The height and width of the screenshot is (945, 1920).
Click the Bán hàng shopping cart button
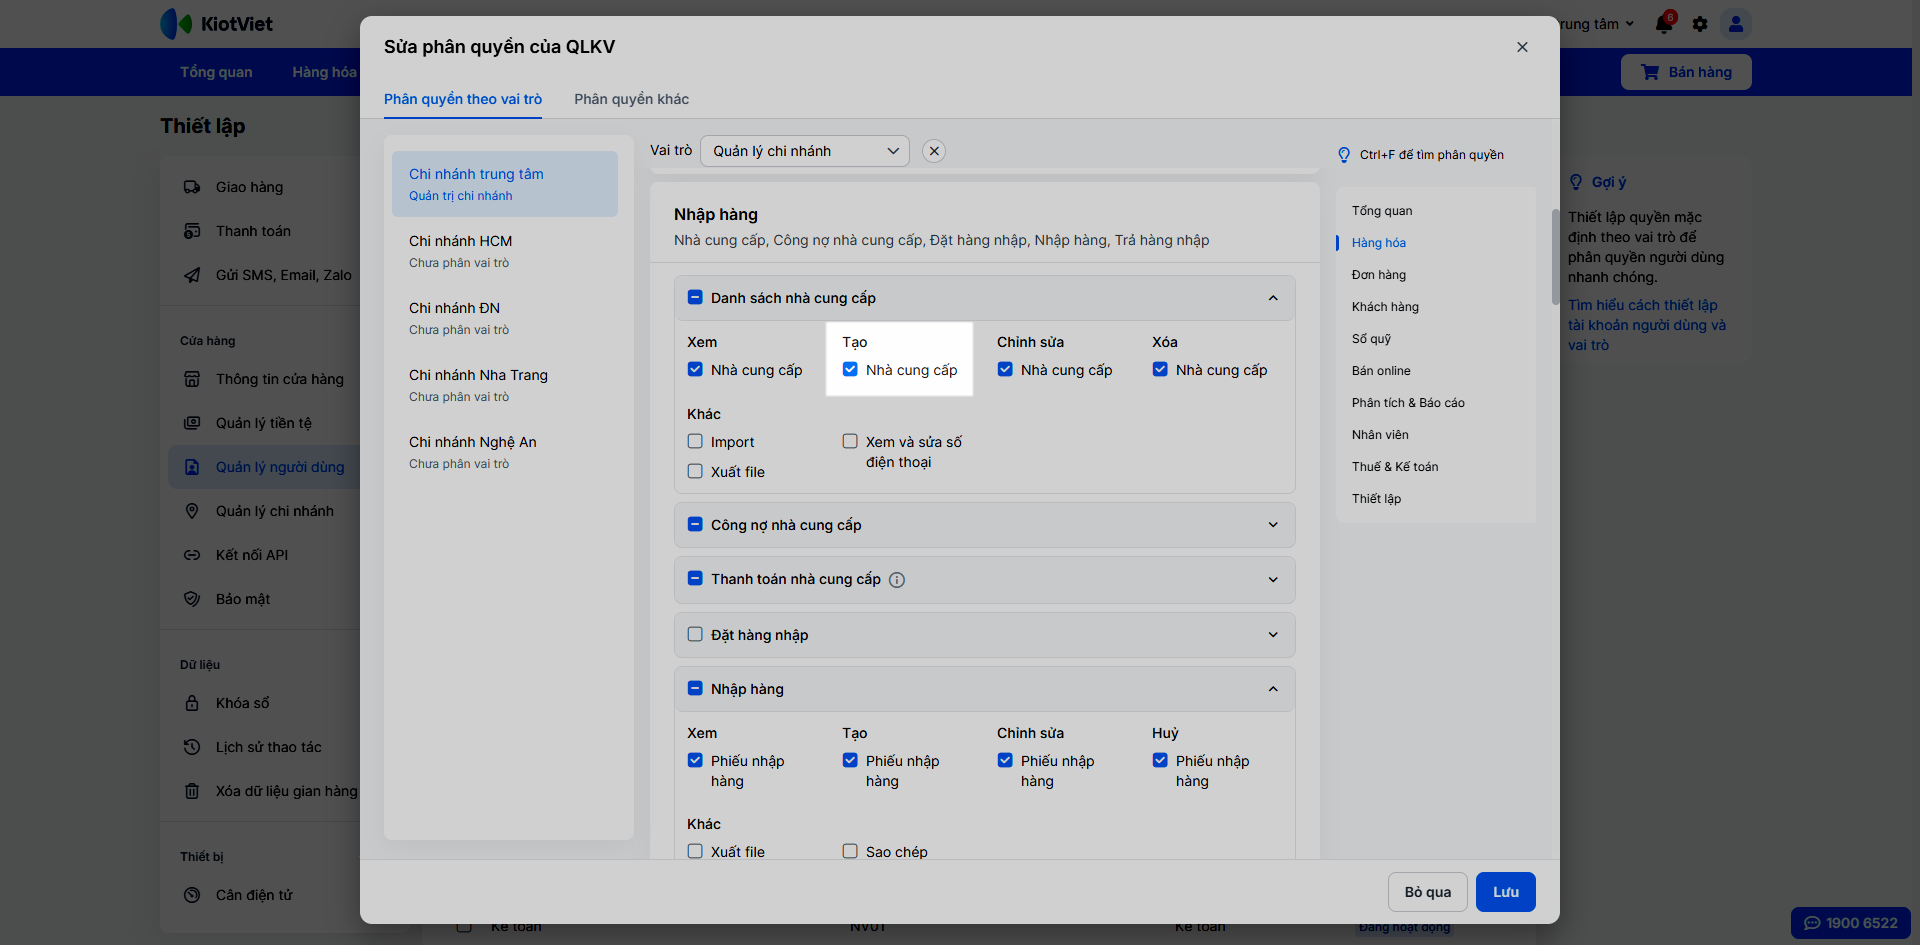[x=1686, y=72]
